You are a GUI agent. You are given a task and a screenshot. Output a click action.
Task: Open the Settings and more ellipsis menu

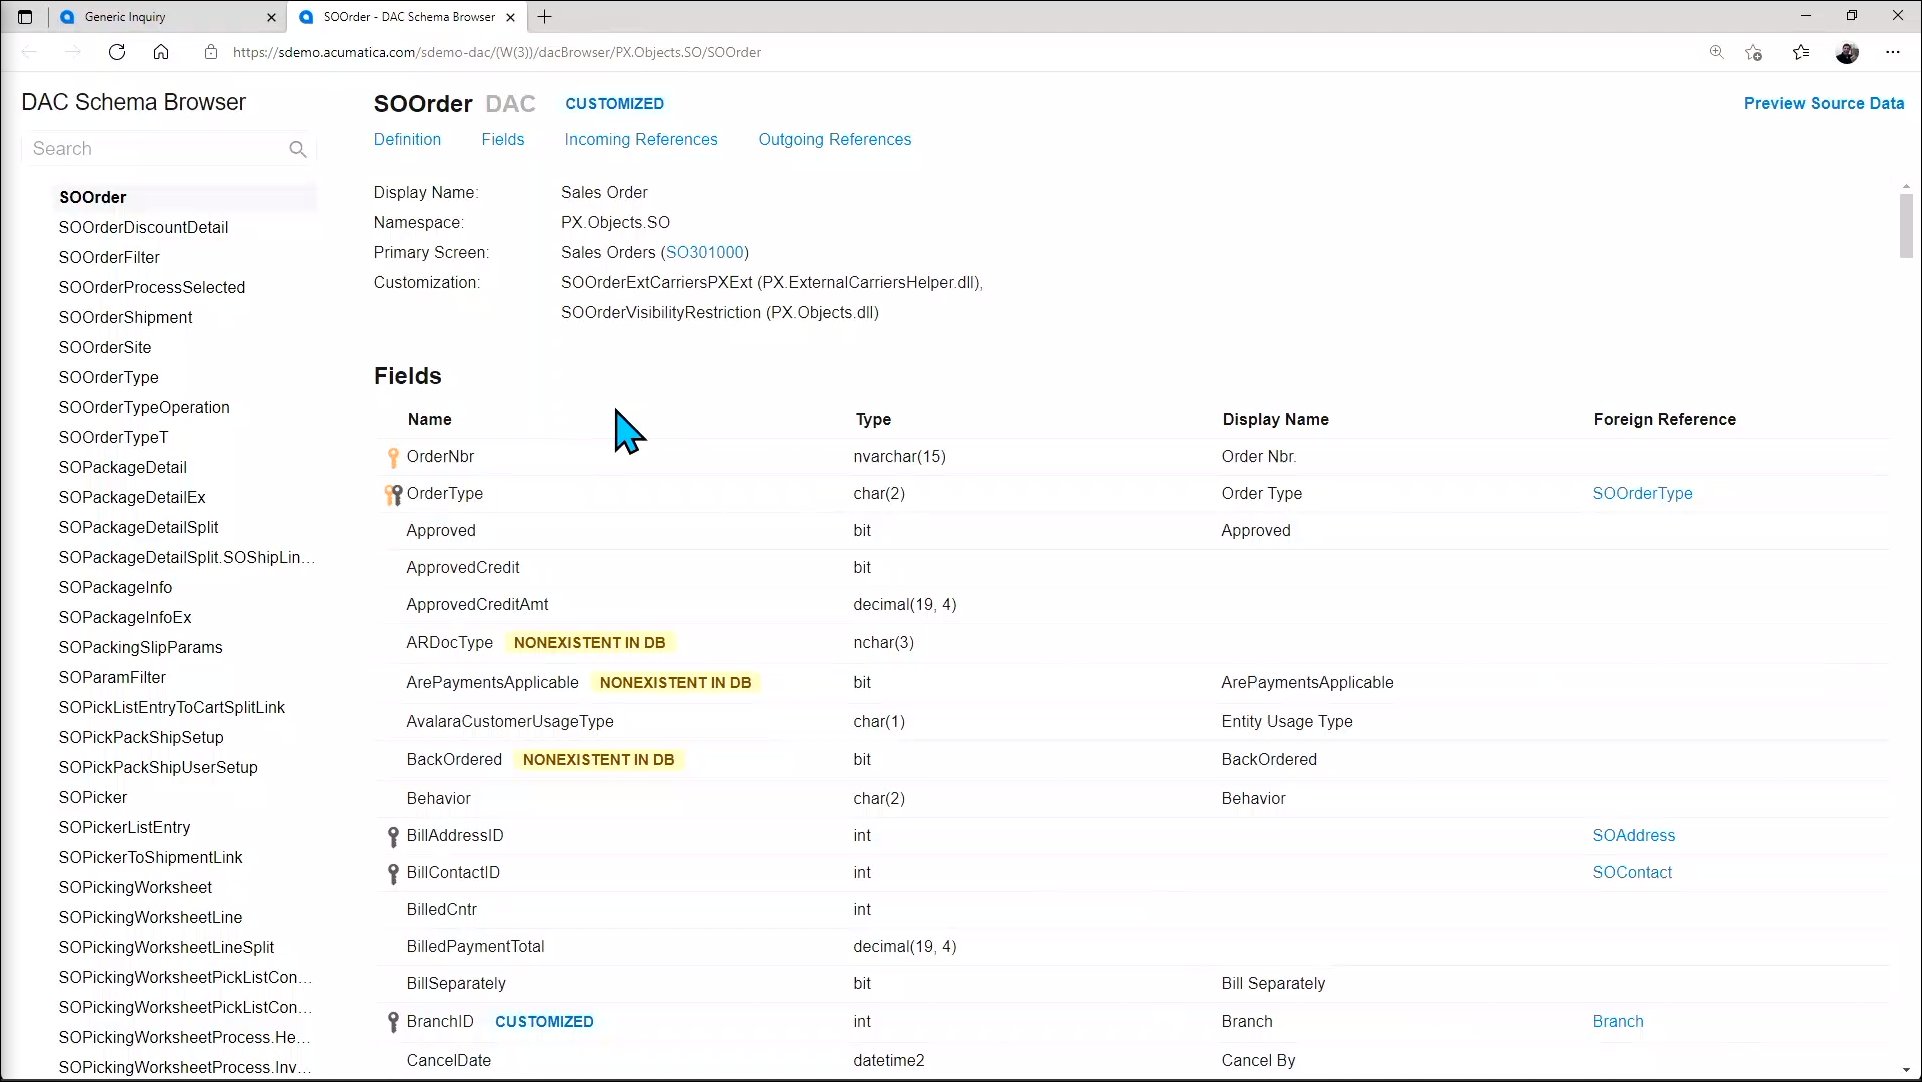(1893, 52)
